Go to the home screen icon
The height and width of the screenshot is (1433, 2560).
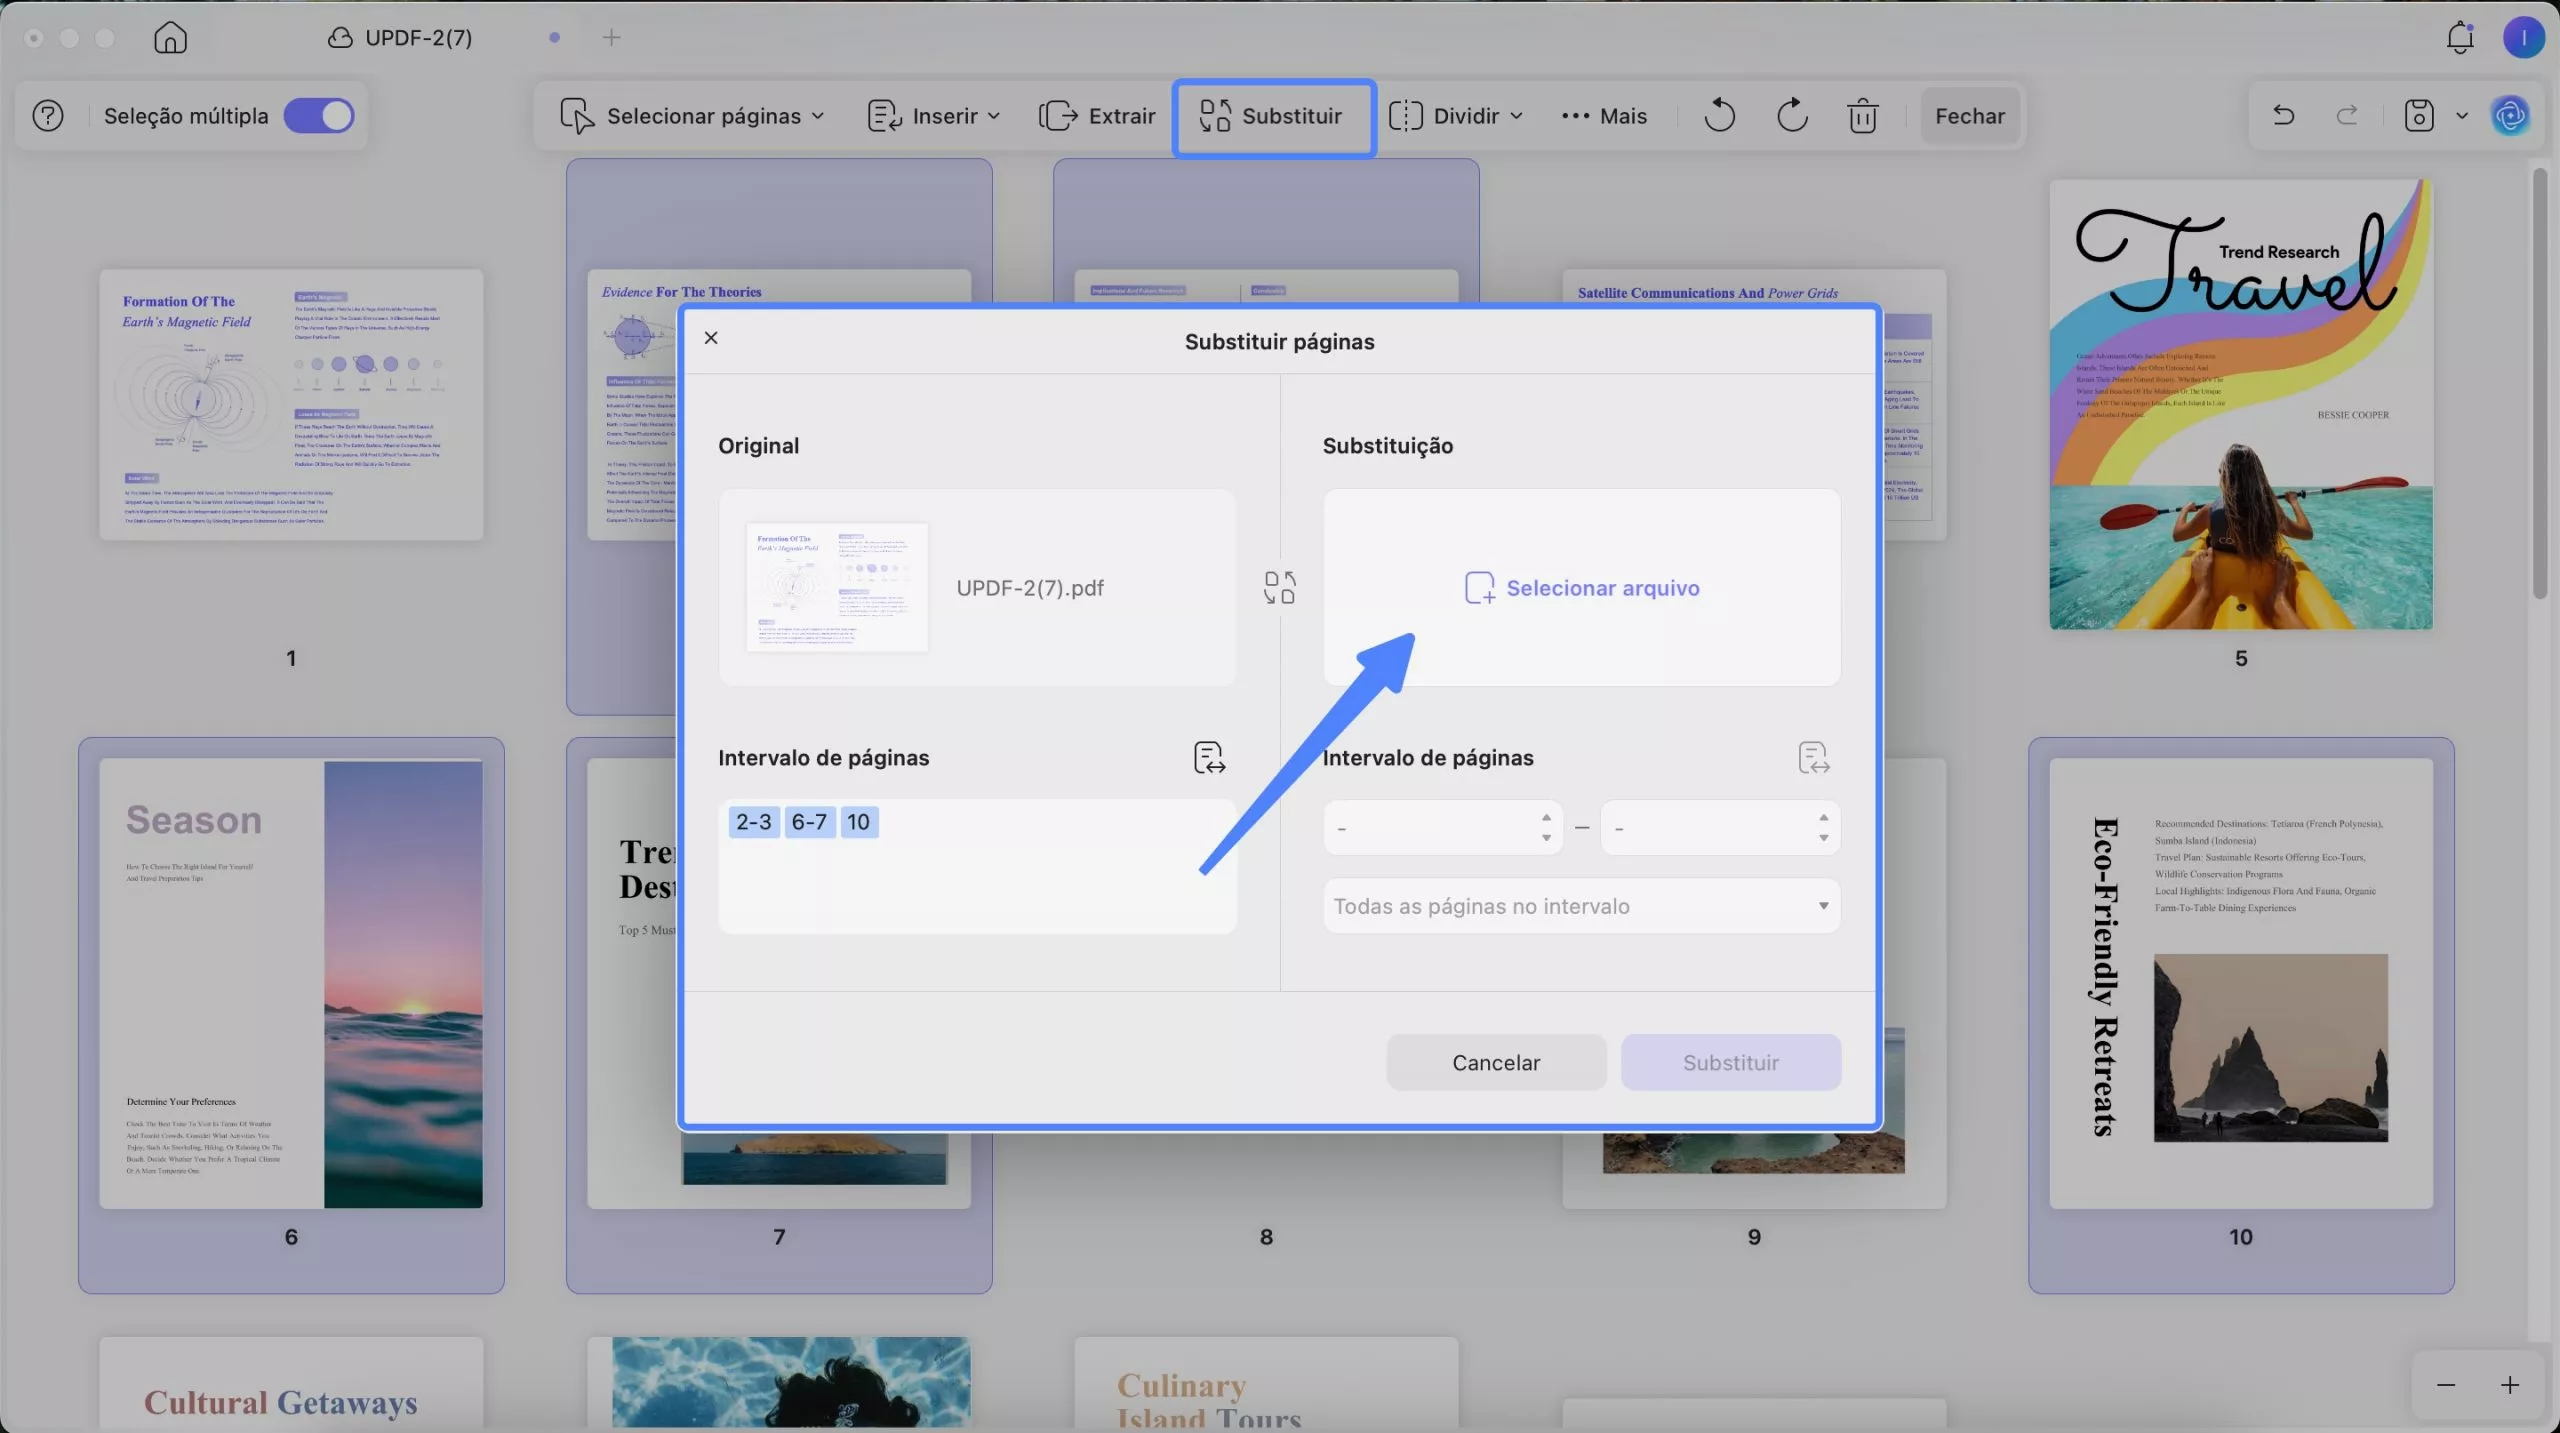coord(170,38)
